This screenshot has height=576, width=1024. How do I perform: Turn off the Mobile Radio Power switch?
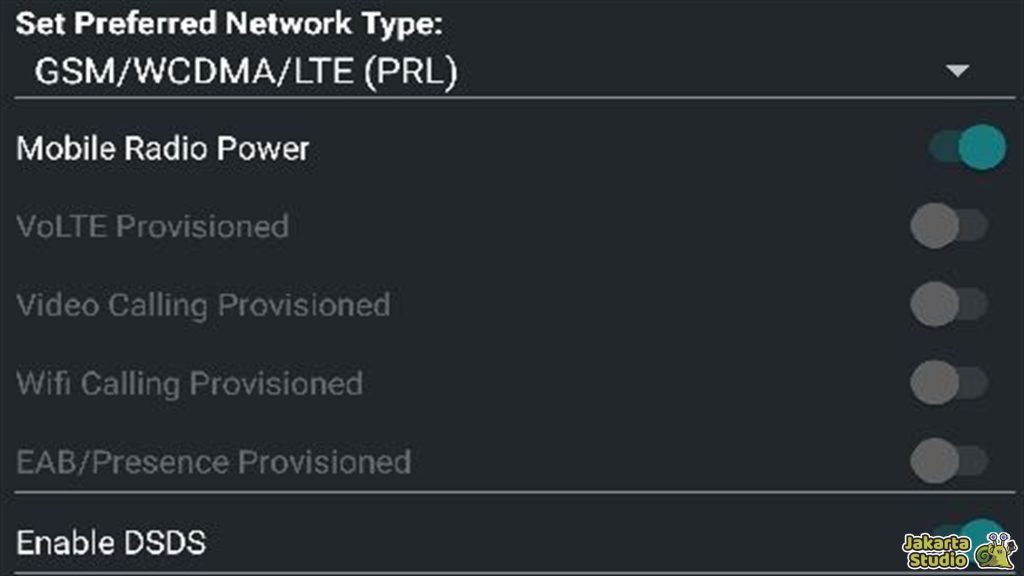(966, 148)
